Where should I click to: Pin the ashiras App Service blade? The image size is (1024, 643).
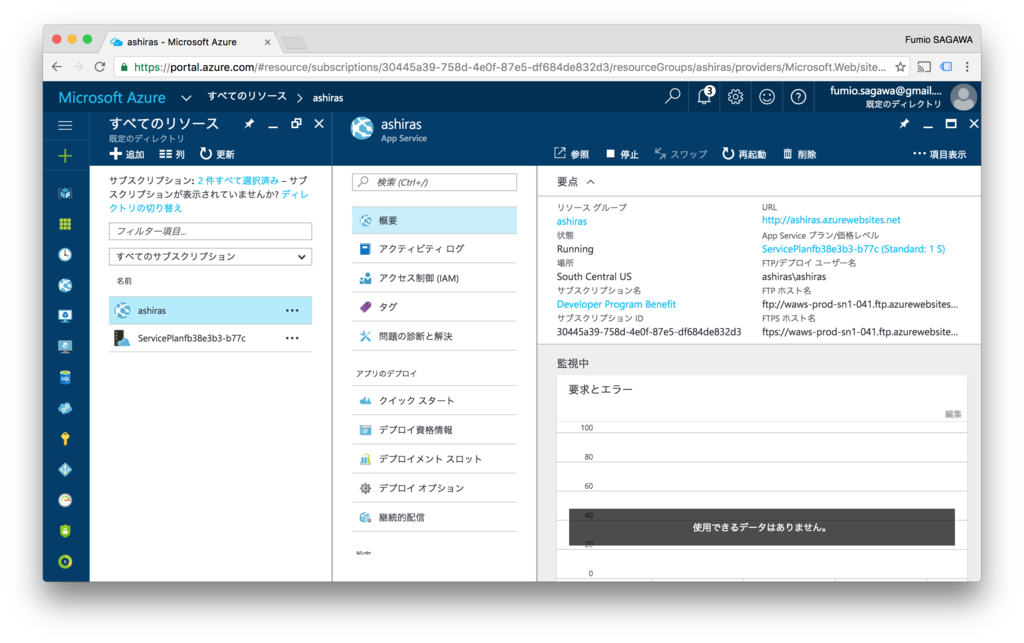904,123
